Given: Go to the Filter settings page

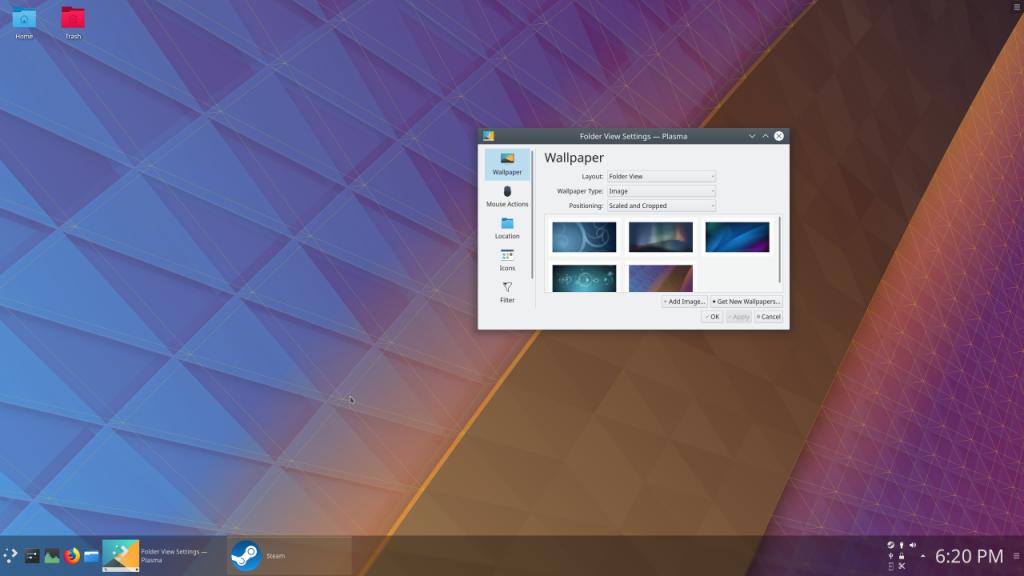Looking at the screenshot, I should 507,292.
